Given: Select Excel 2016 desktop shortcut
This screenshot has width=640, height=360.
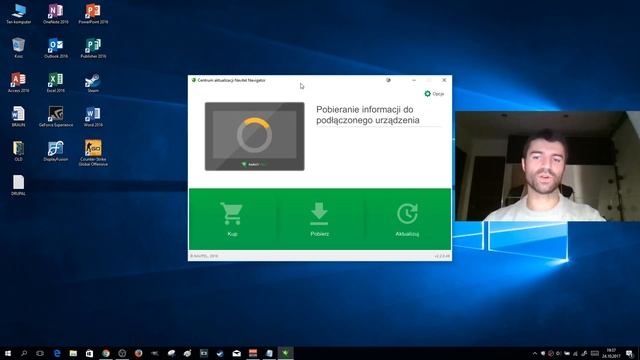Looking at the screenshot, I should pos(56,82).
